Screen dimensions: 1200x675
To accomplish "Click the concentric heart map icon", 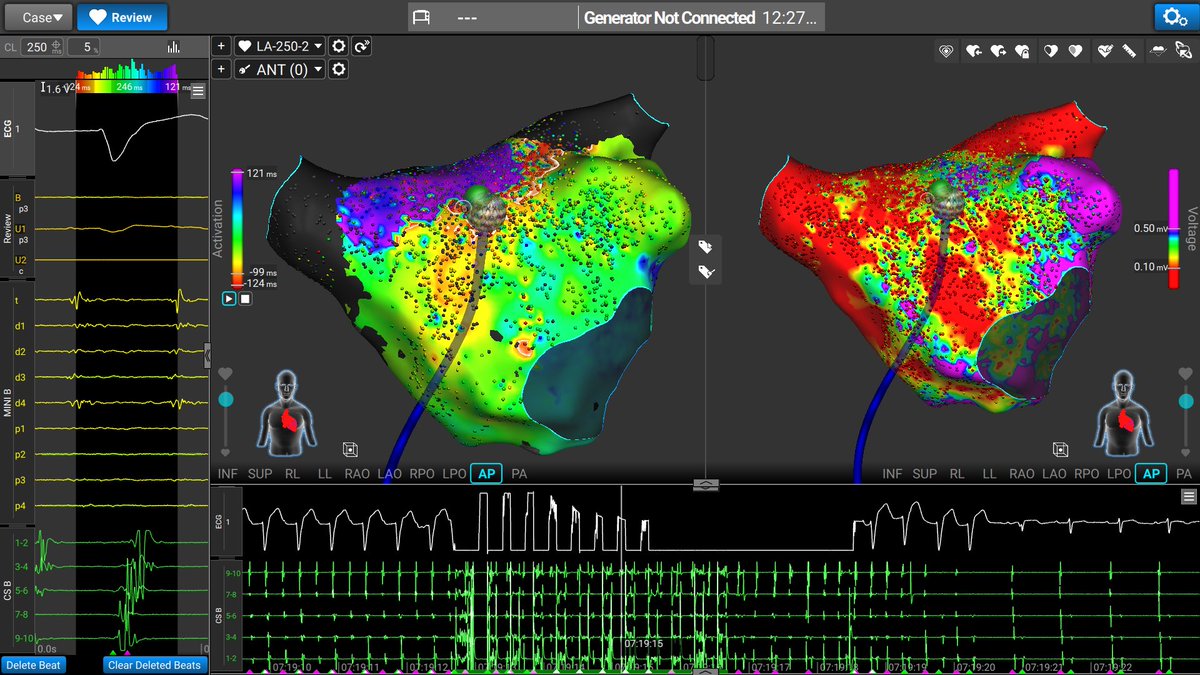I will [x=946, y=51].
